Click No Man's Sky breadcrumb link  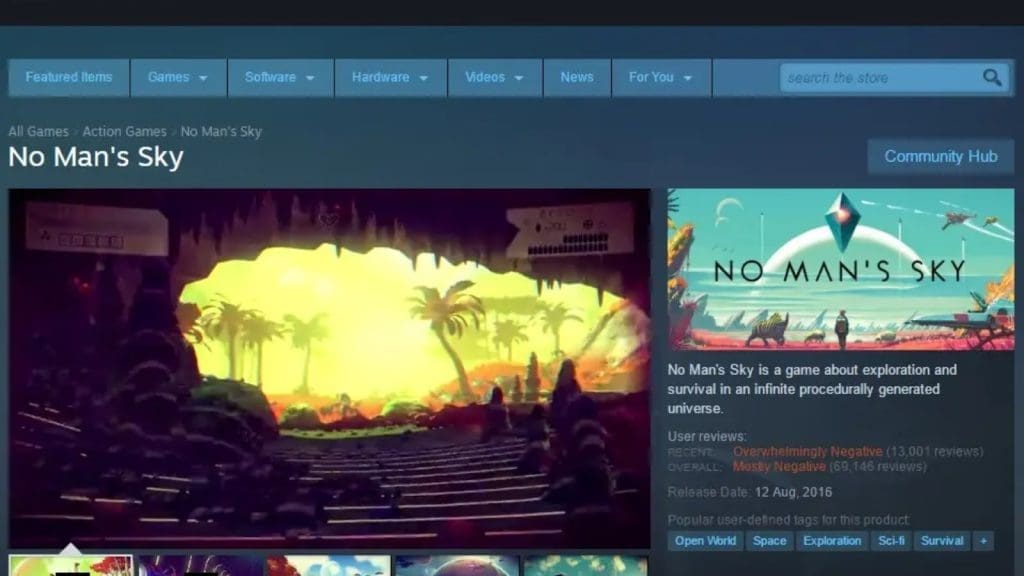[x=221, y=131]
